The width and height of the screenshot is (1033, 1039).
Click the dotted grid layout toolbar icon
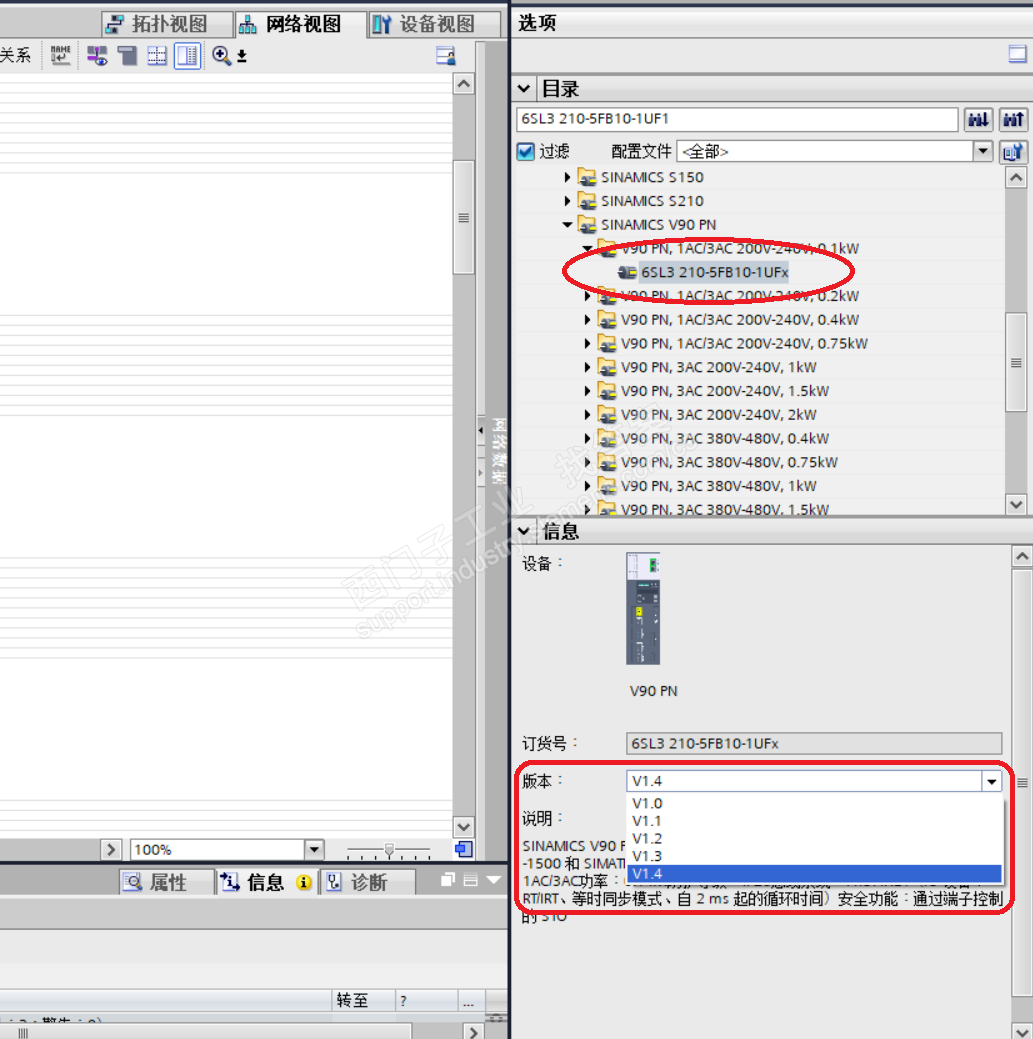pyautogui.click(x=157, y=56)
